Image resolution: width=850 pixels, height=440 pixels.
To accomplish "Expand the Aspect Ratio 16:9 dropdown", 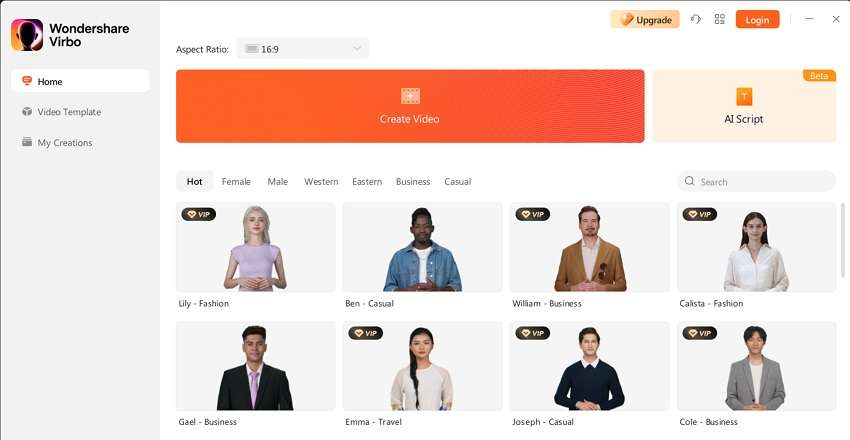I will 303,49.
